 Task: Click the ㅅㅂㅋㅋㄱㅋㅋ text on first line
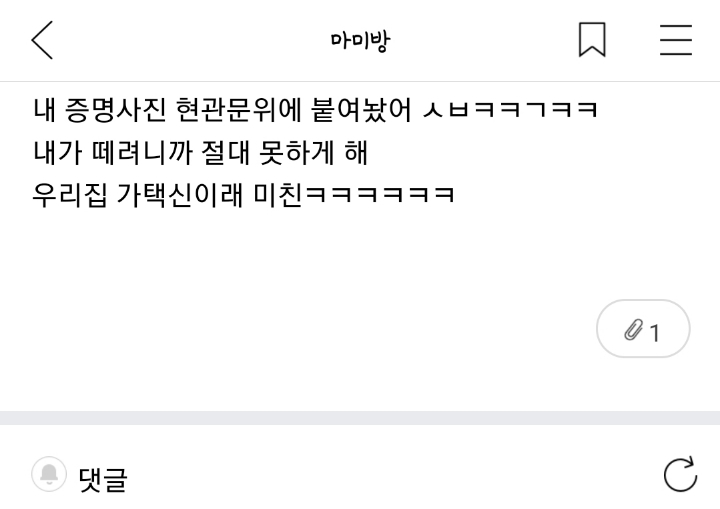(x=510, y=110)
